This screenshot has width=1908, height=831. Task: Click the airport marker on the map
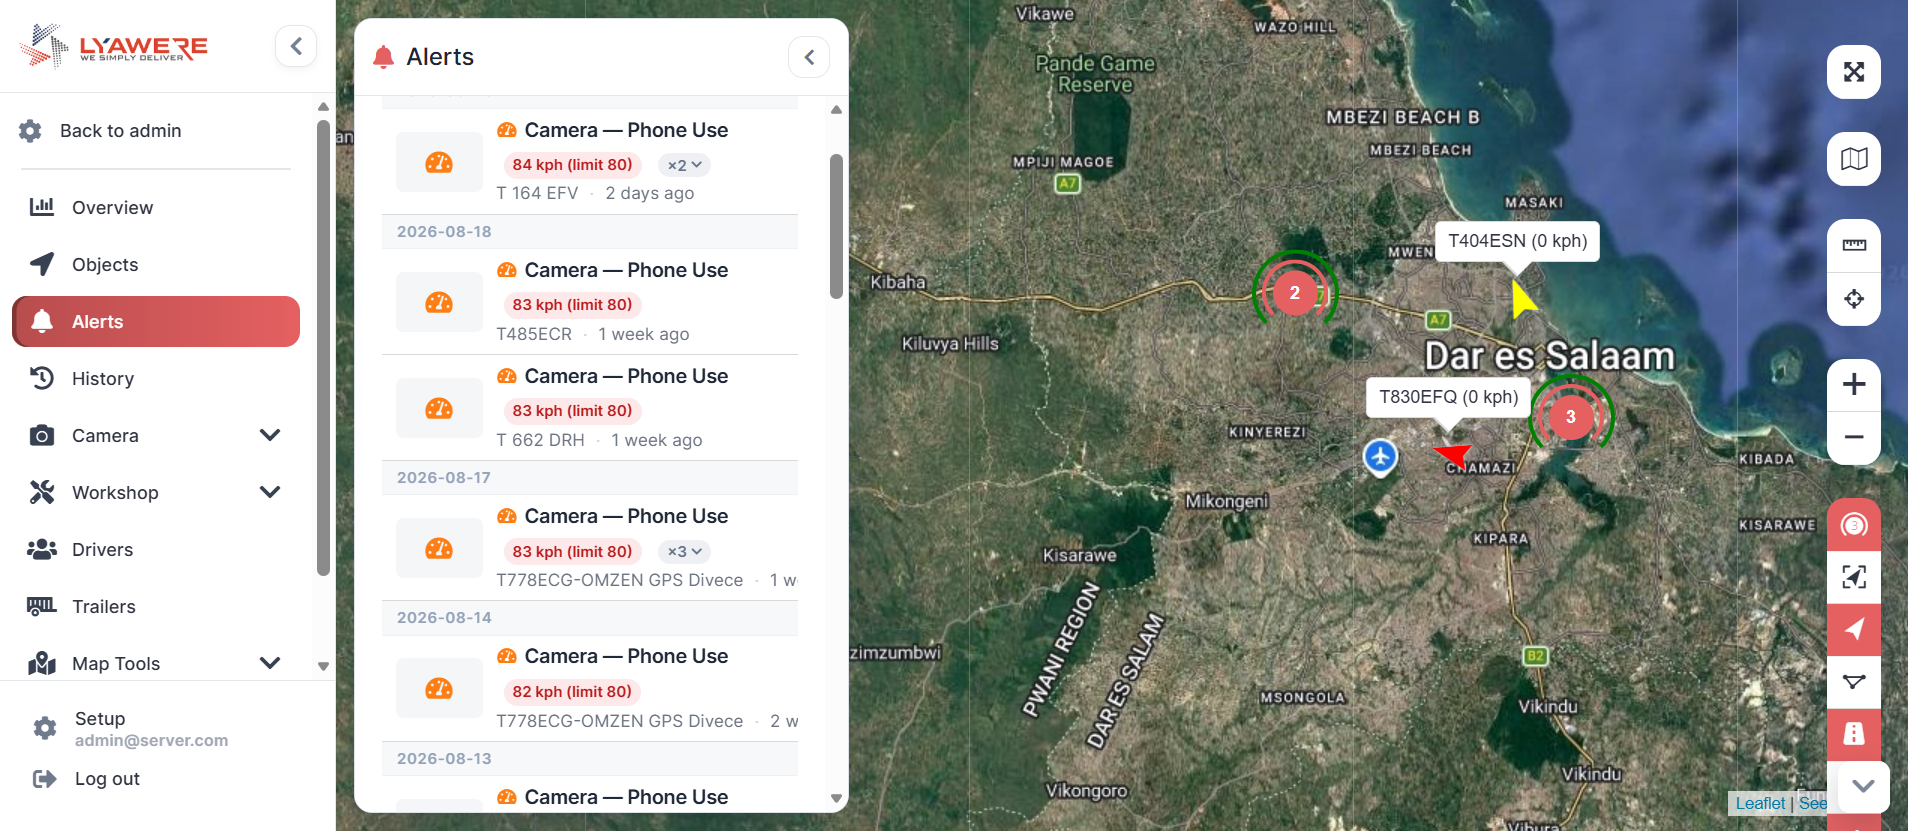[x=1380, y=457]
